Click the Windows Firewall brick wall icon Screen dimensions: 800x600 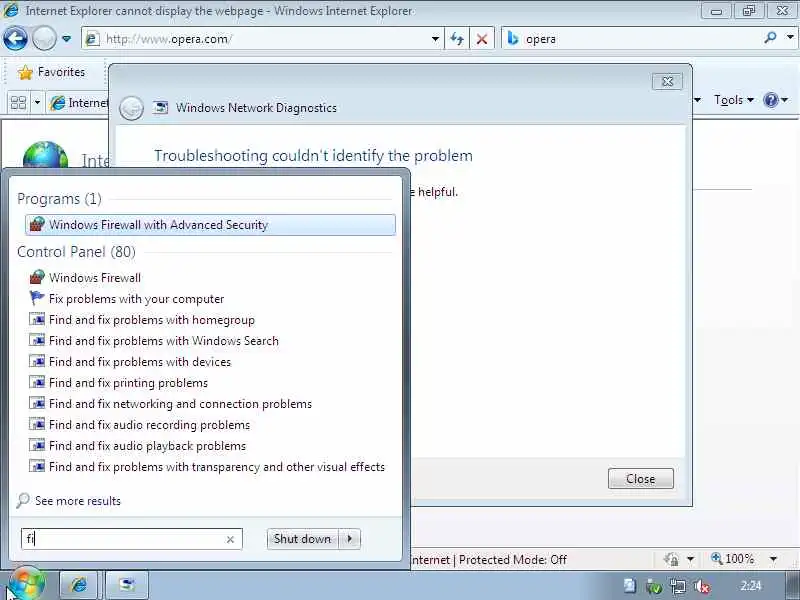(x=37, y=278)
